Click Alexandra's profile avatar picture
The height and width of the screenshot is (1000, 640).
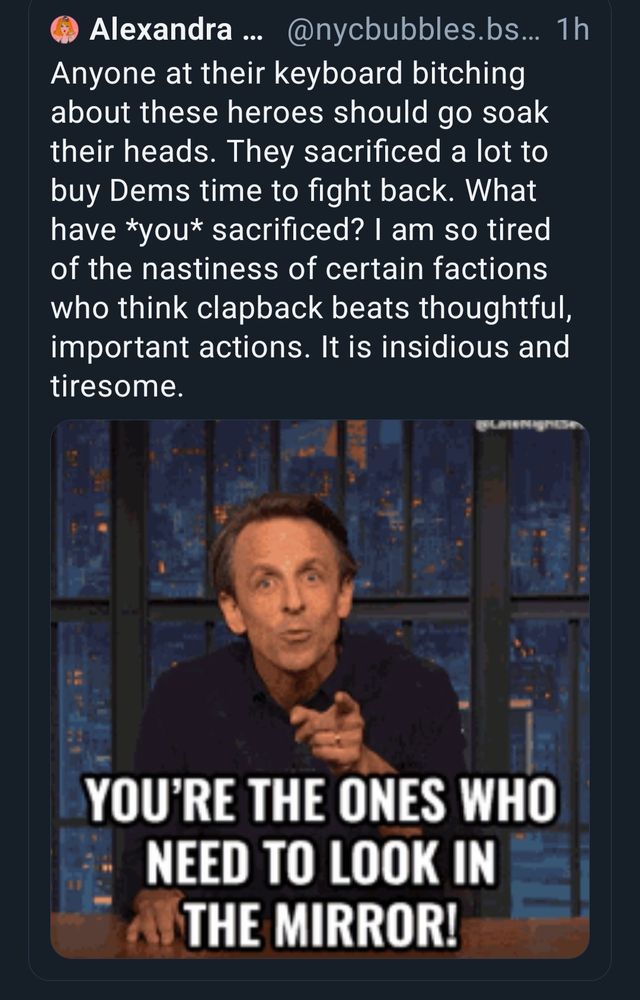63,30
